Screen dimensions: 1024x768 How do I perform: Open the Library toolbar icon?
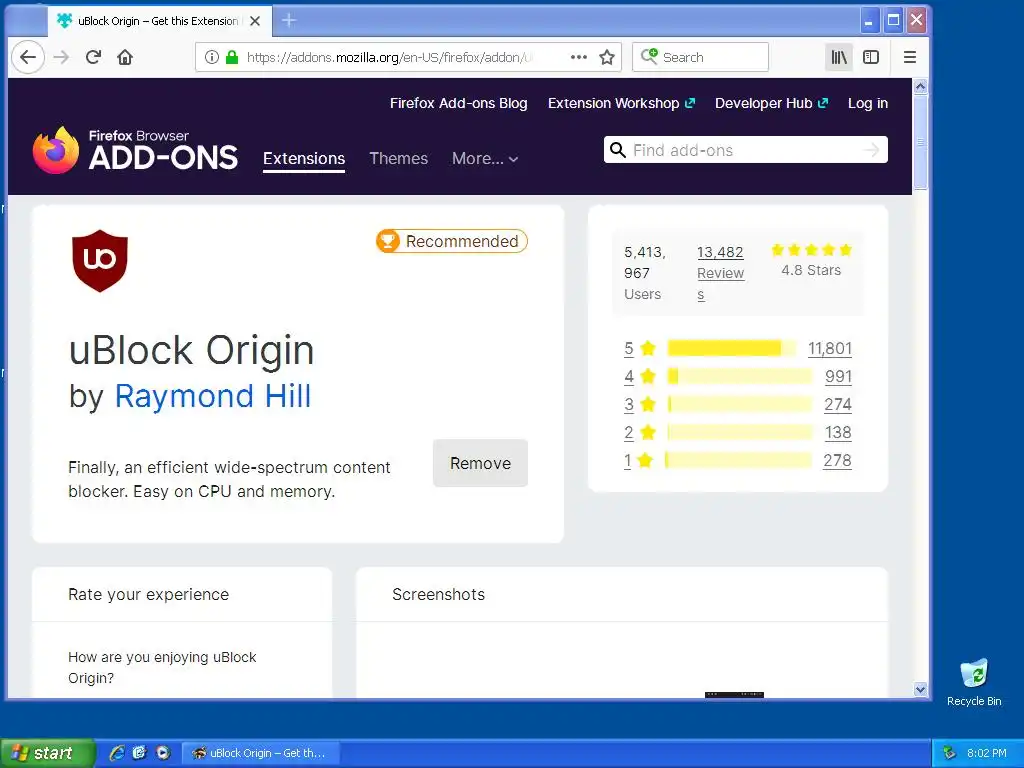pos(839,57)
